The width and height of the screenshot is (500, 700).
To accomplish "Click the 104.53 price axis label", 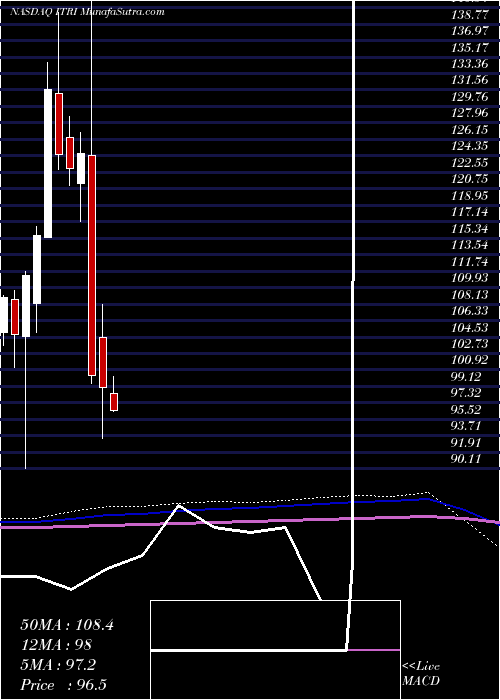I will pos(470,328).
